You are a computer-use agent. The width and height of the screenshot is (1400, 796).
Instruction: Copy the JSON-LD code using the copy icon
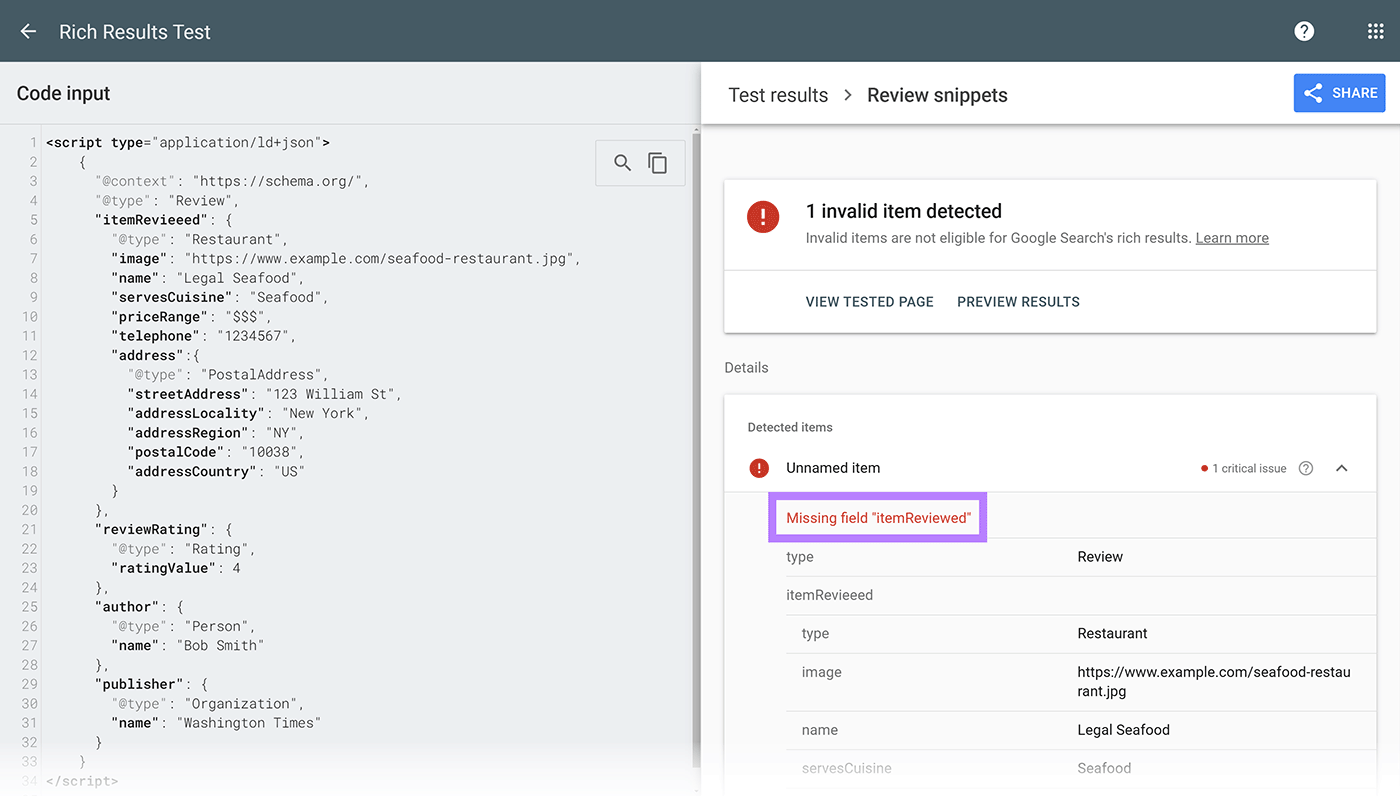(657, 162)
